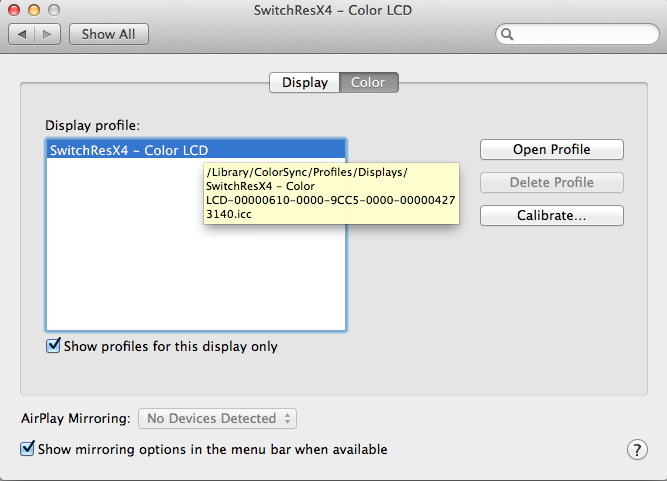Select the Color tab

point(368,82)
